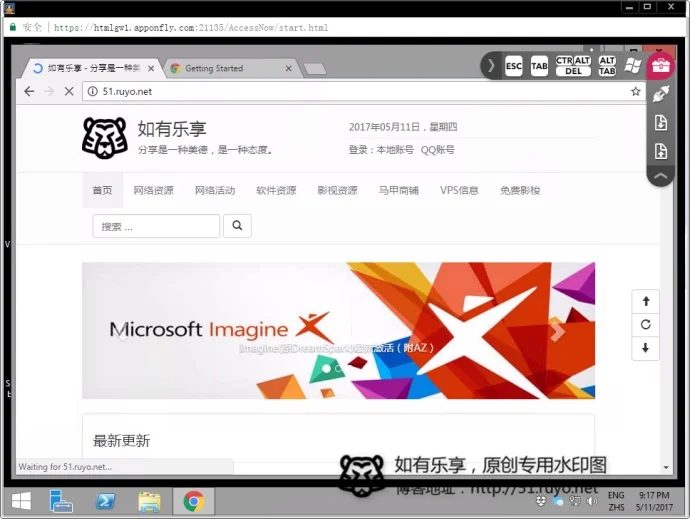Go to previous banner slide with left arrow
This screenshot has height=519, width=690.
pyautogui.click(x=121, y=331)
